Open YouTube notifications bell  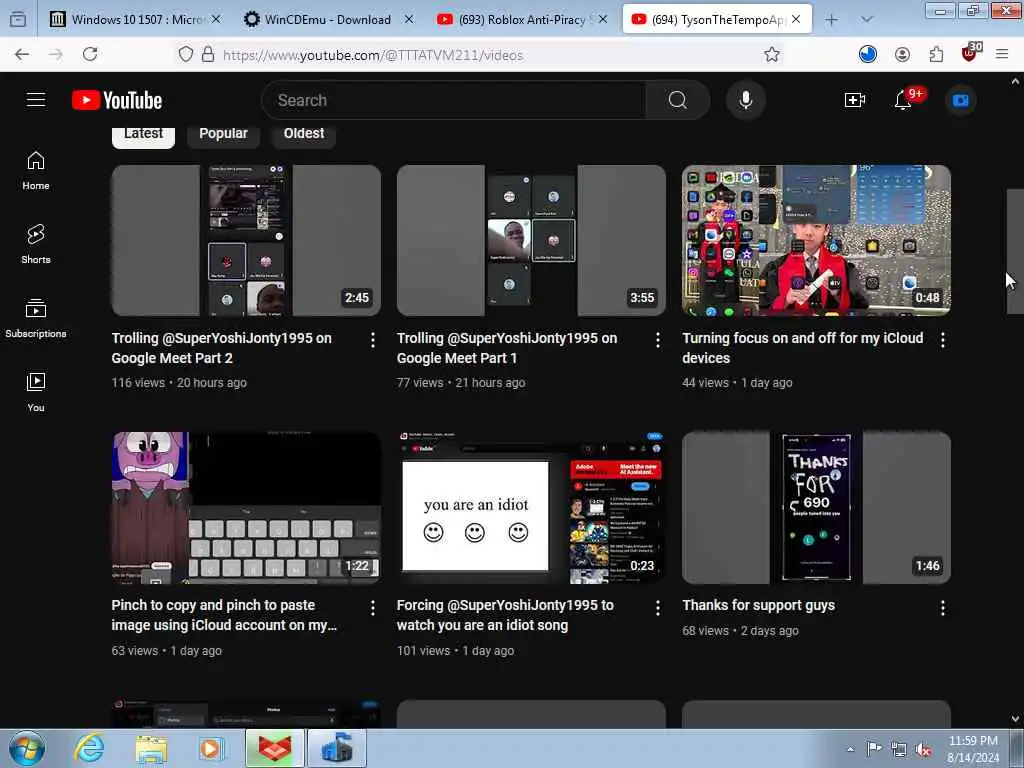click(904, 100)
